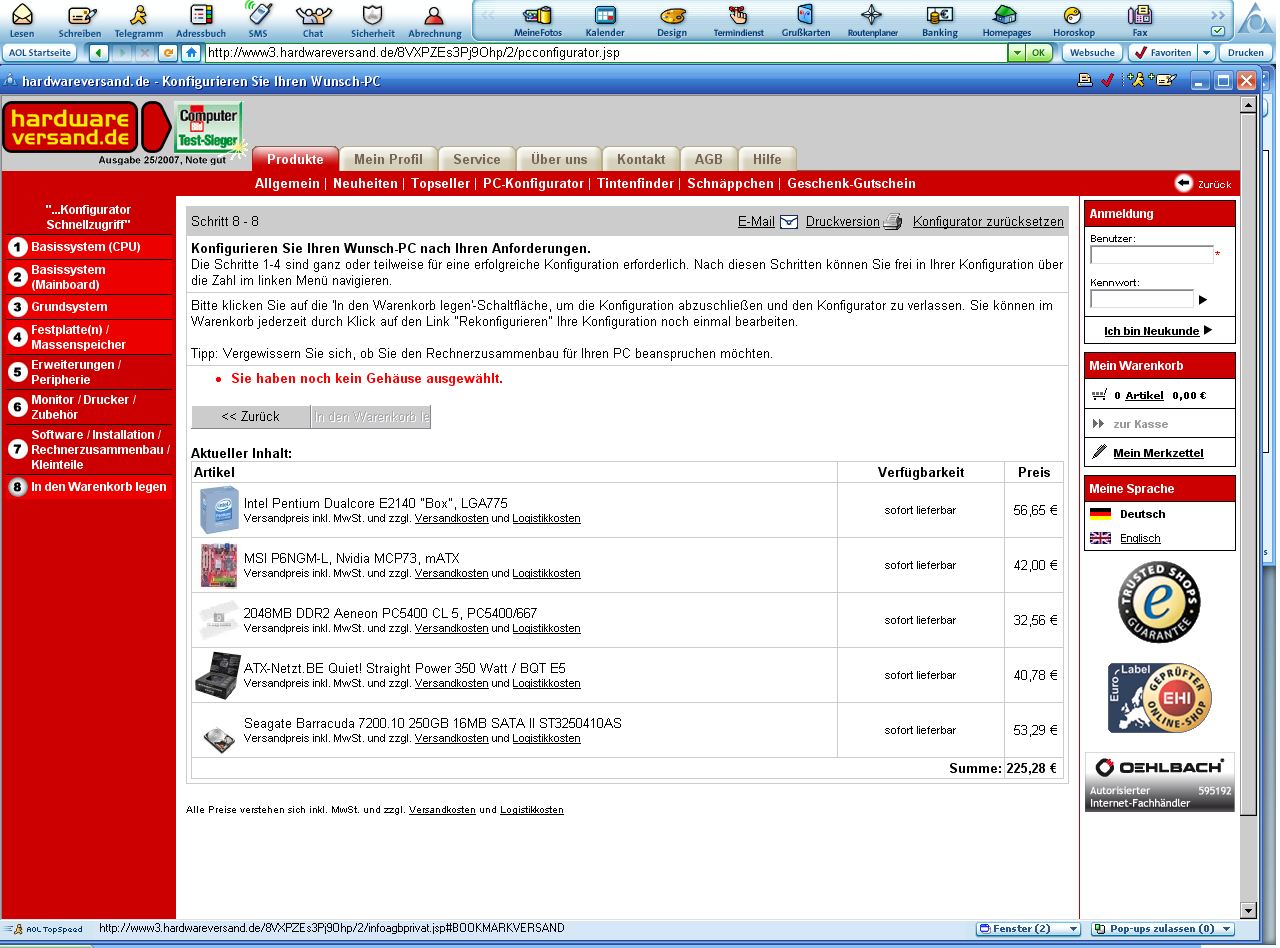This screenshot has width=1280, height=948.
Task: Open the Service tab
Action: [x=477, y=159]
